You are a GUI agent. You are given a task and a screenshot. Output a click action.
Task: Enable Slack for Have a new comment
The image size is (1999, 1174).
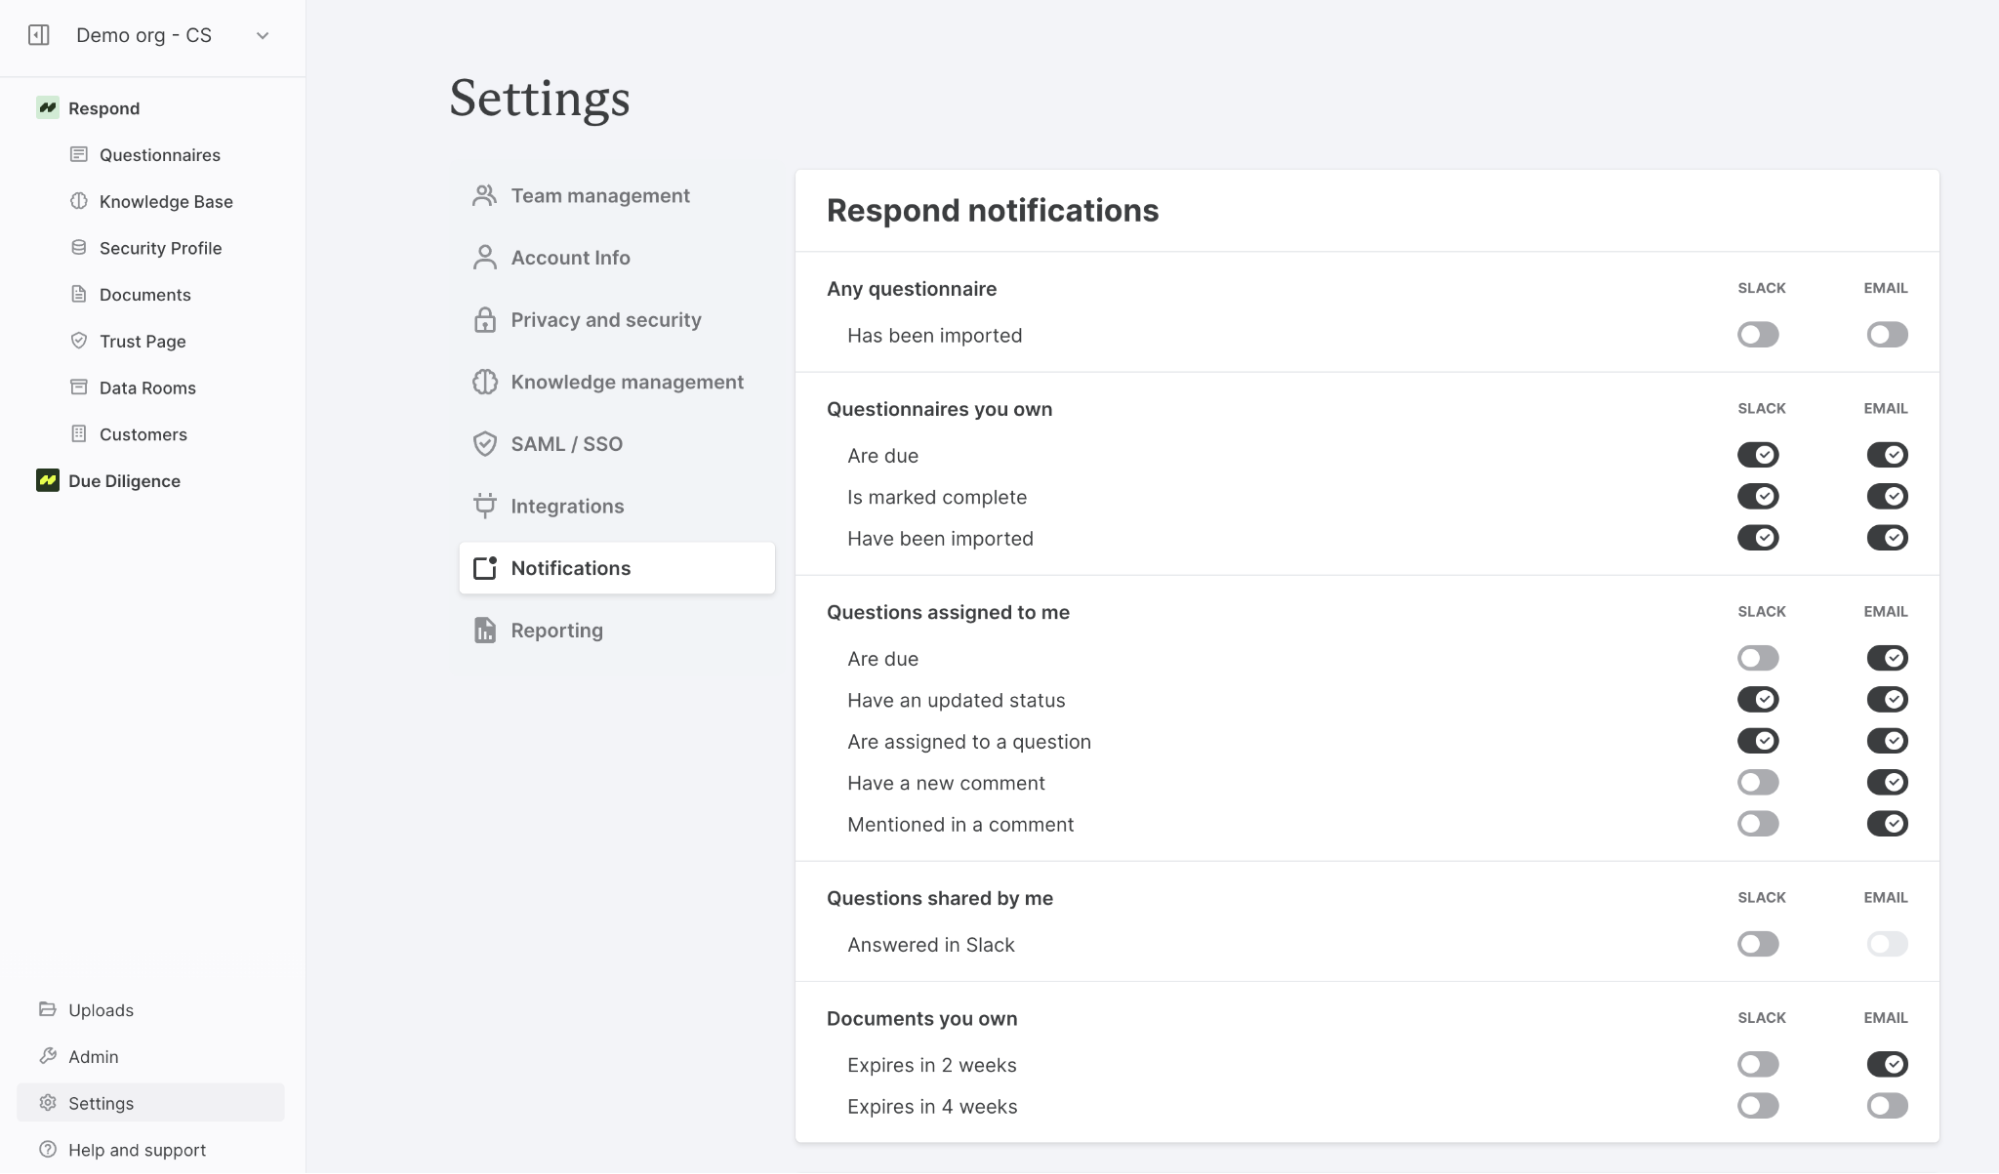[x=1758, y=782]
